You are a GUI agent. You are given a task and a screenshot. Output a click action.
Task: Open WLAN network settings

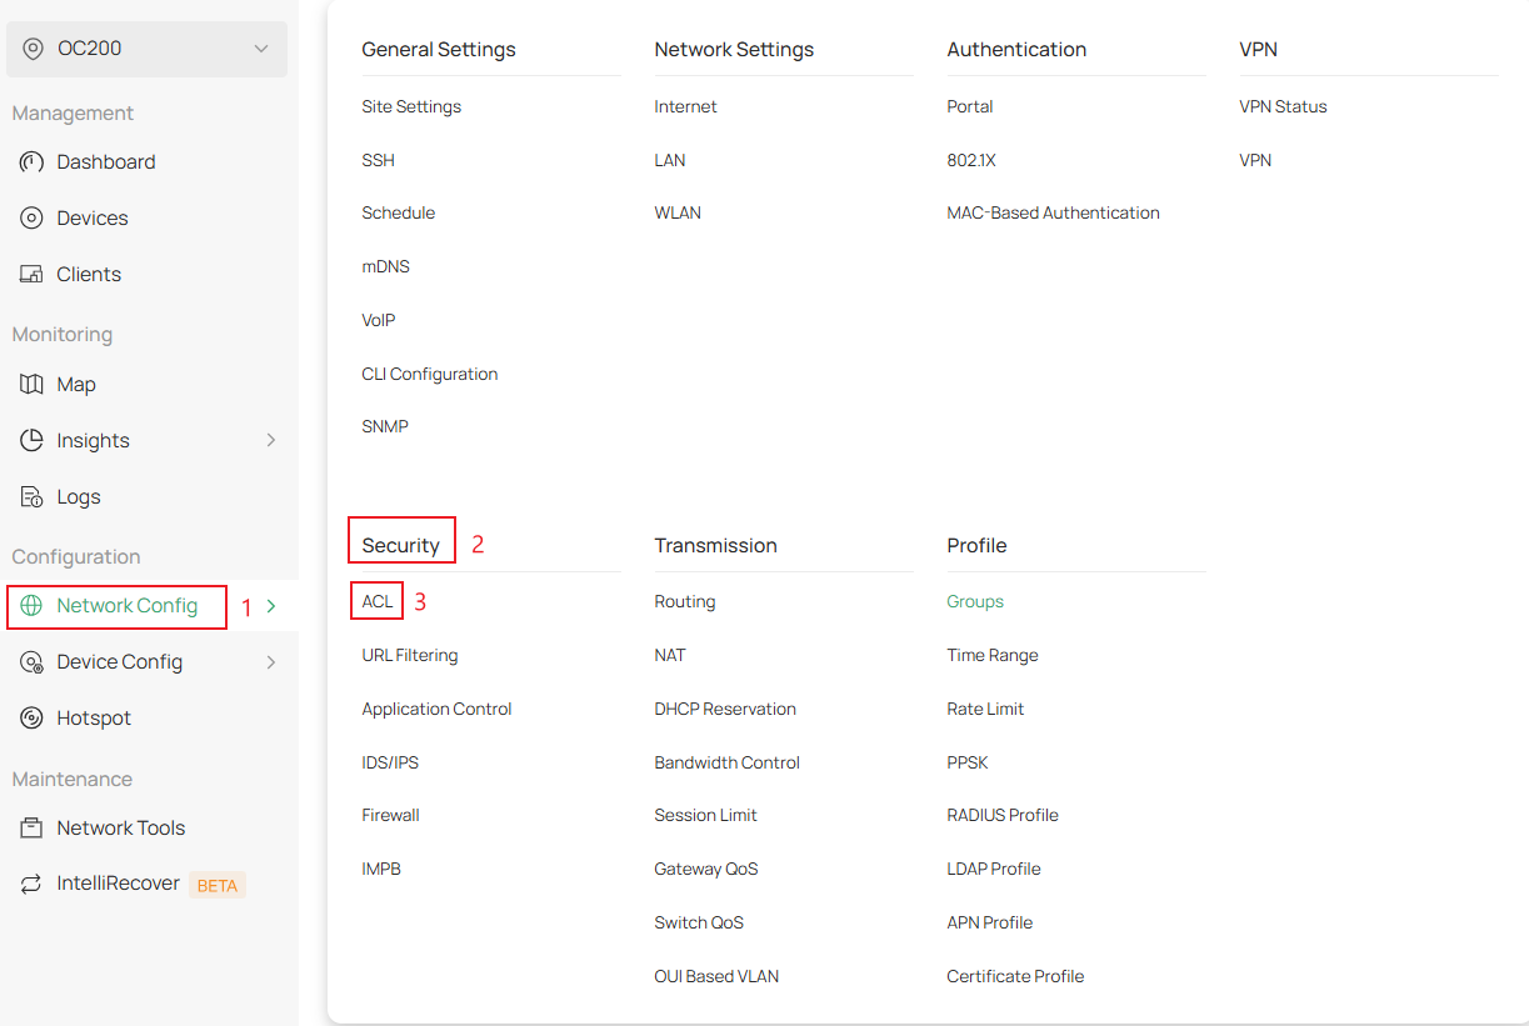(677, 213)
